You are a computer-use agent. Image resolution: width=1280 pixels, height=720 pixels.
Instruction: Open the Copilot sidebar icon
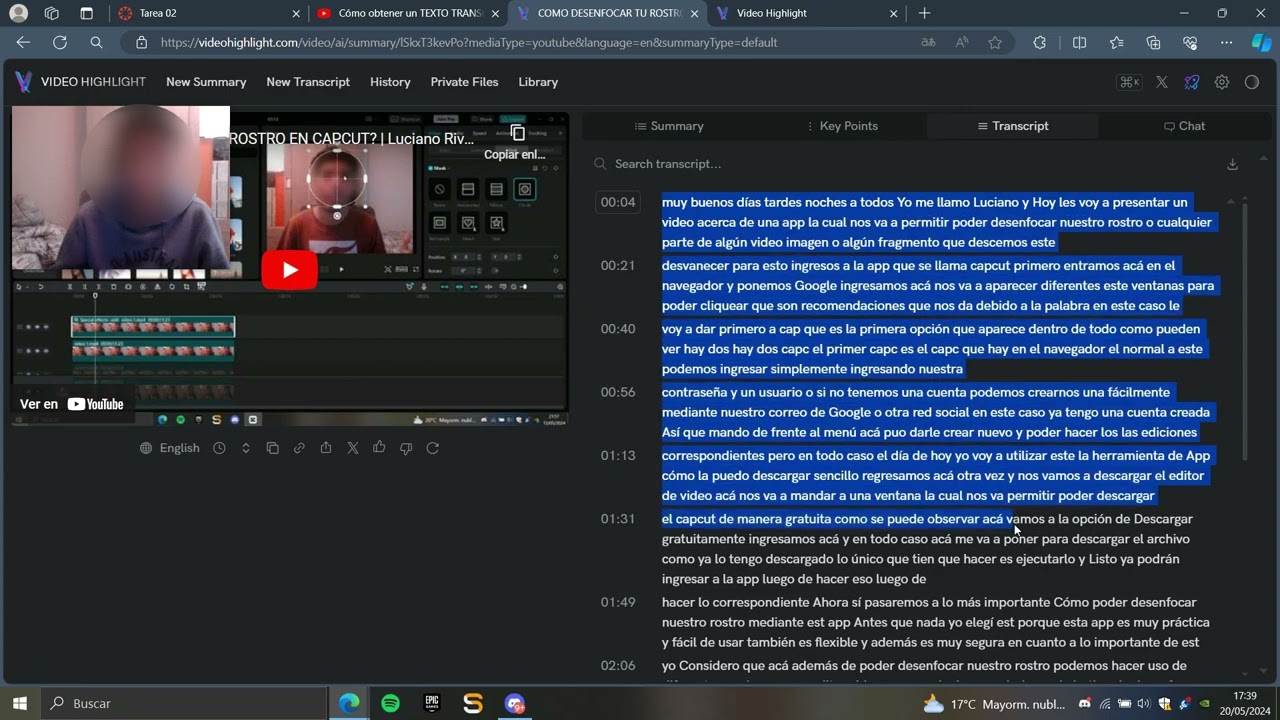tap(1261, 43)
